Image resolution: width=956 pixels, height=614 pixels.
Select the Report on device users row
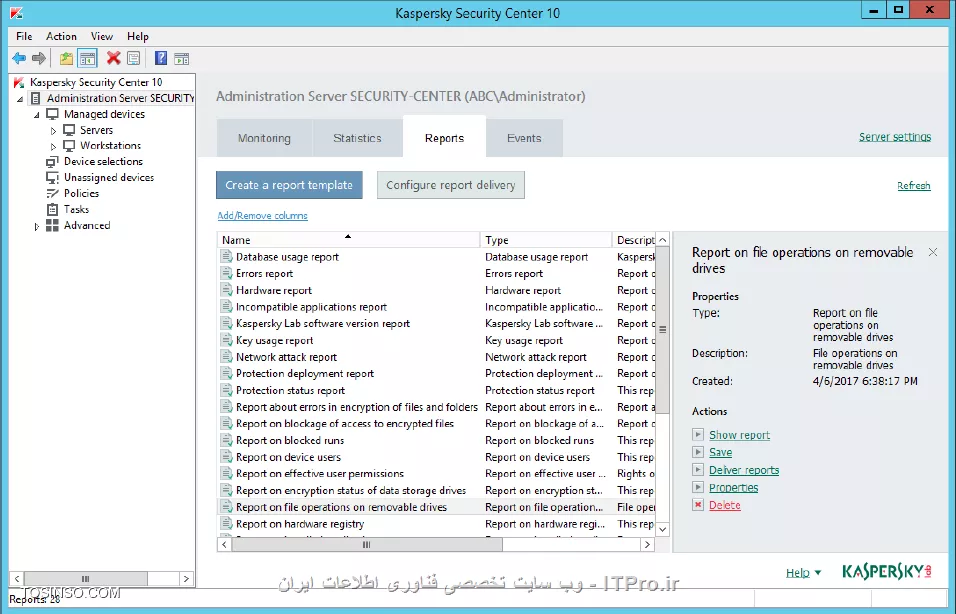tap(436, 457)
